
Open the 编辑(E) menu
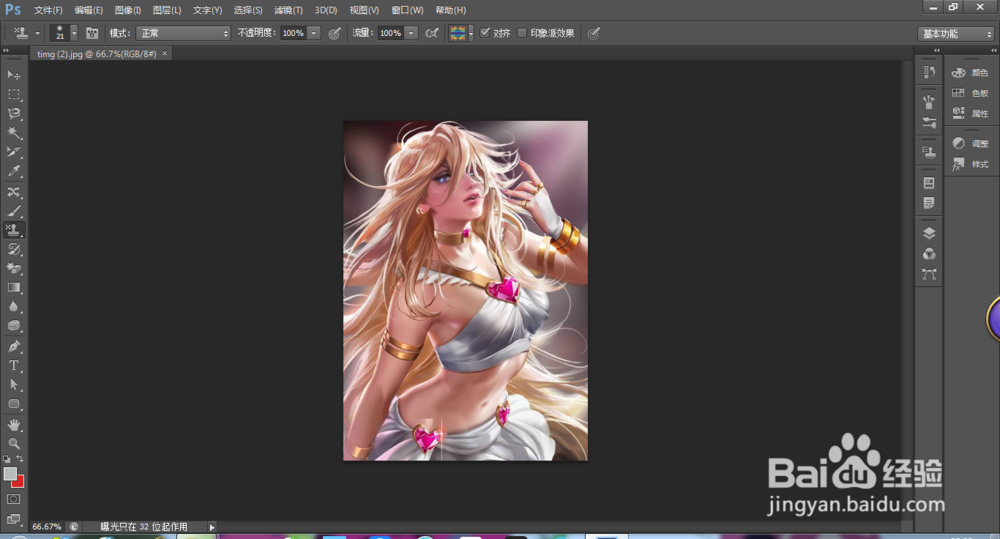(x=89, y=10)
